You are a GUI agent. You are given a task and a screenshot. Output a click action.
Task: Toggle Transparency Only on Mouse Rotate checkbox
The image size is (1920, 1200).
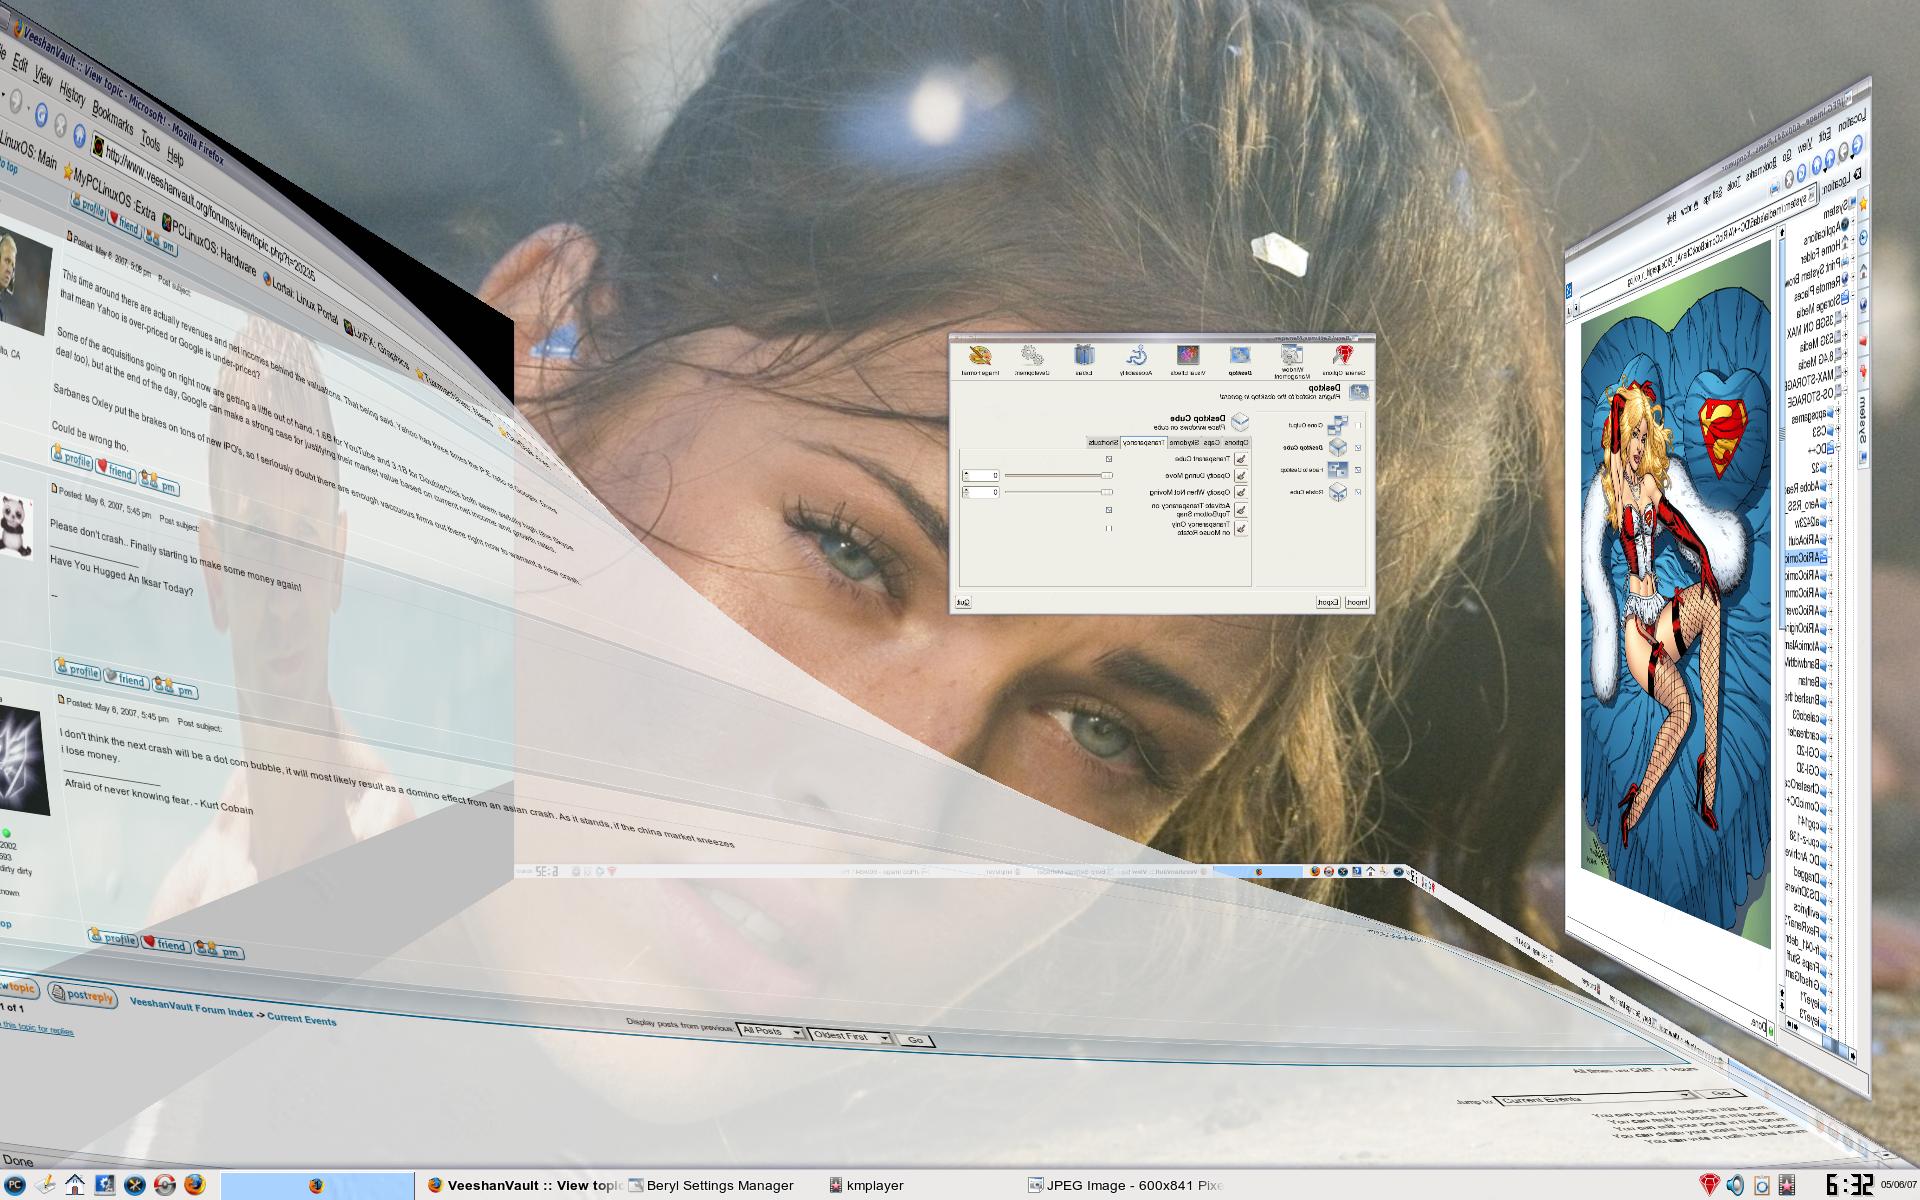coord(1109,528)
